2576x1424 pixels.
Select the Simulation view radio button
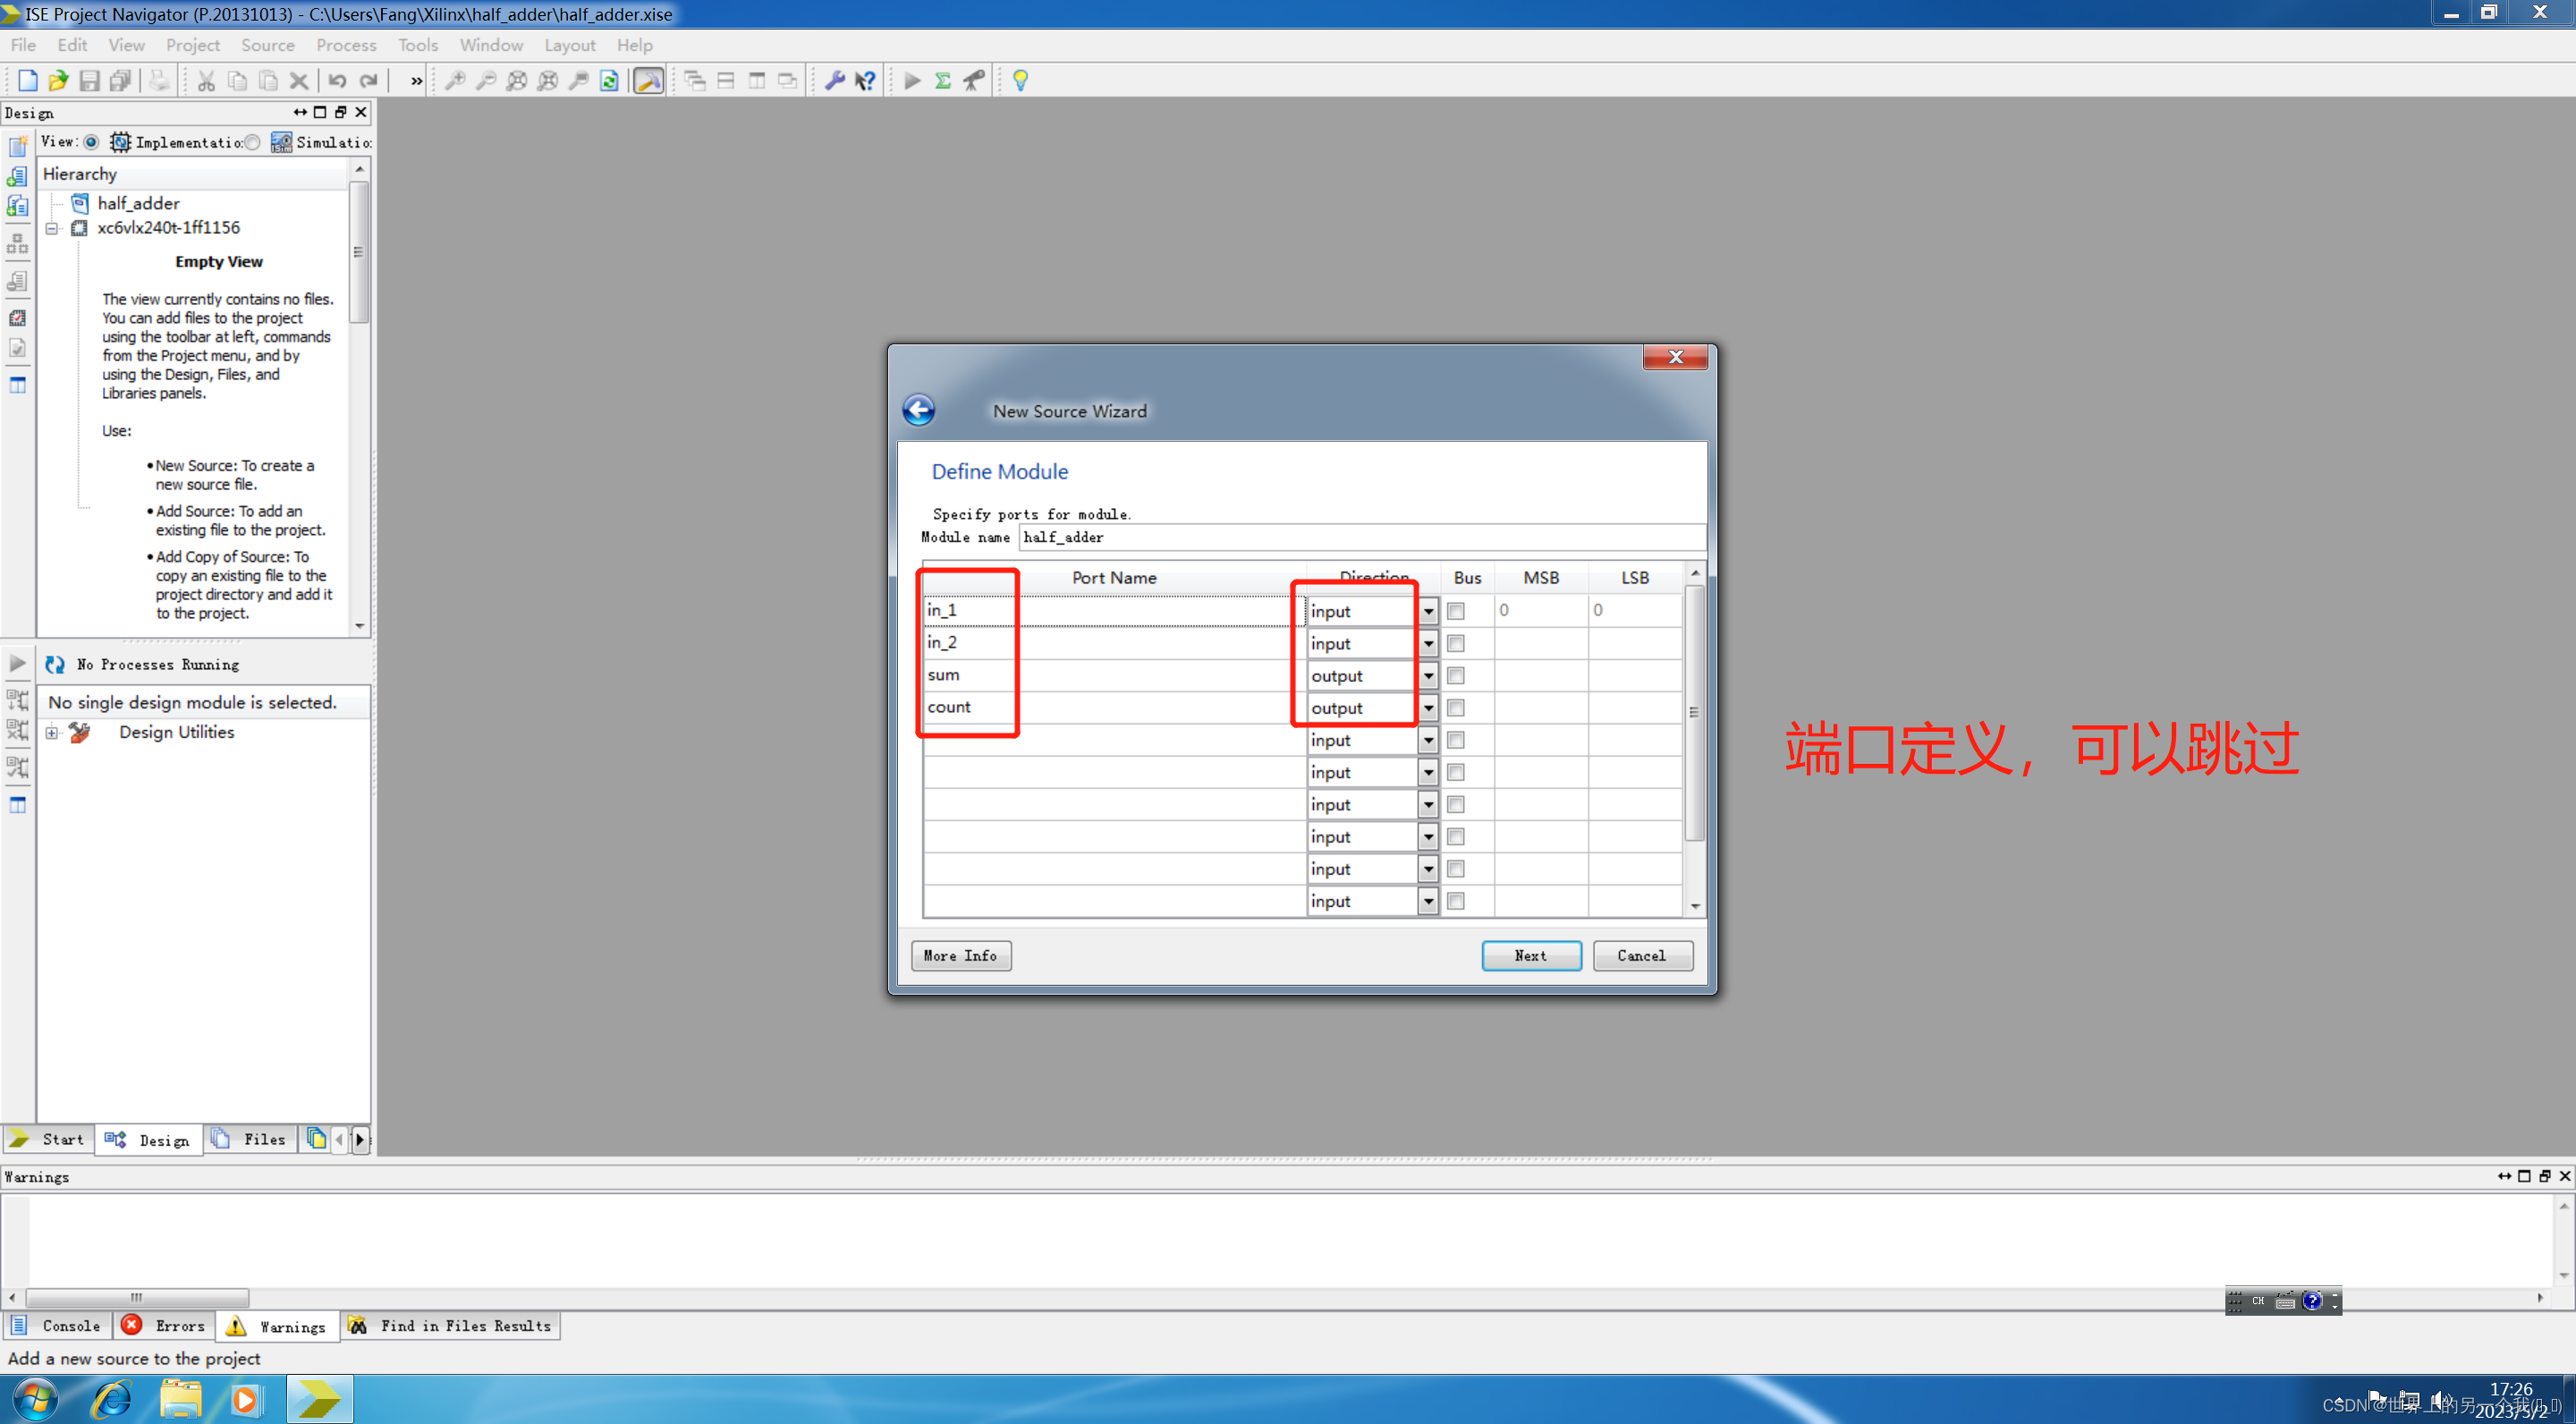coord(253,142)
